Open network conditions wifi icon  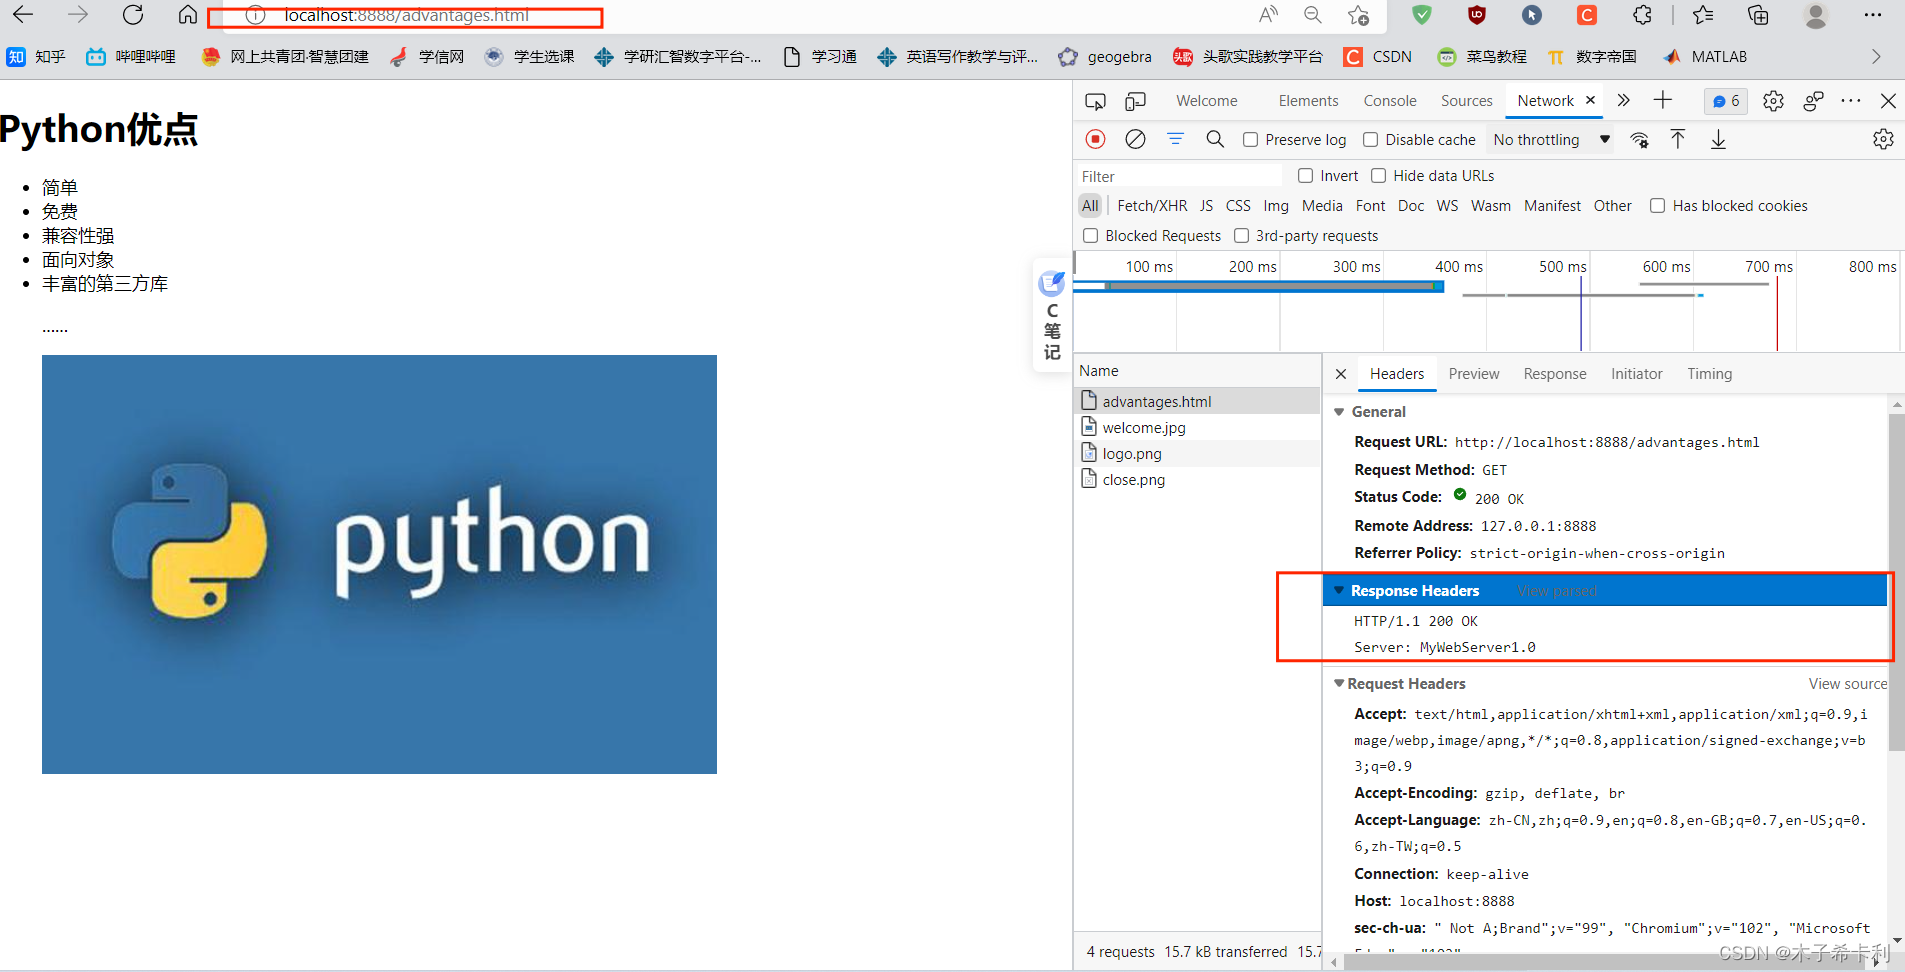coord(1639,140)
